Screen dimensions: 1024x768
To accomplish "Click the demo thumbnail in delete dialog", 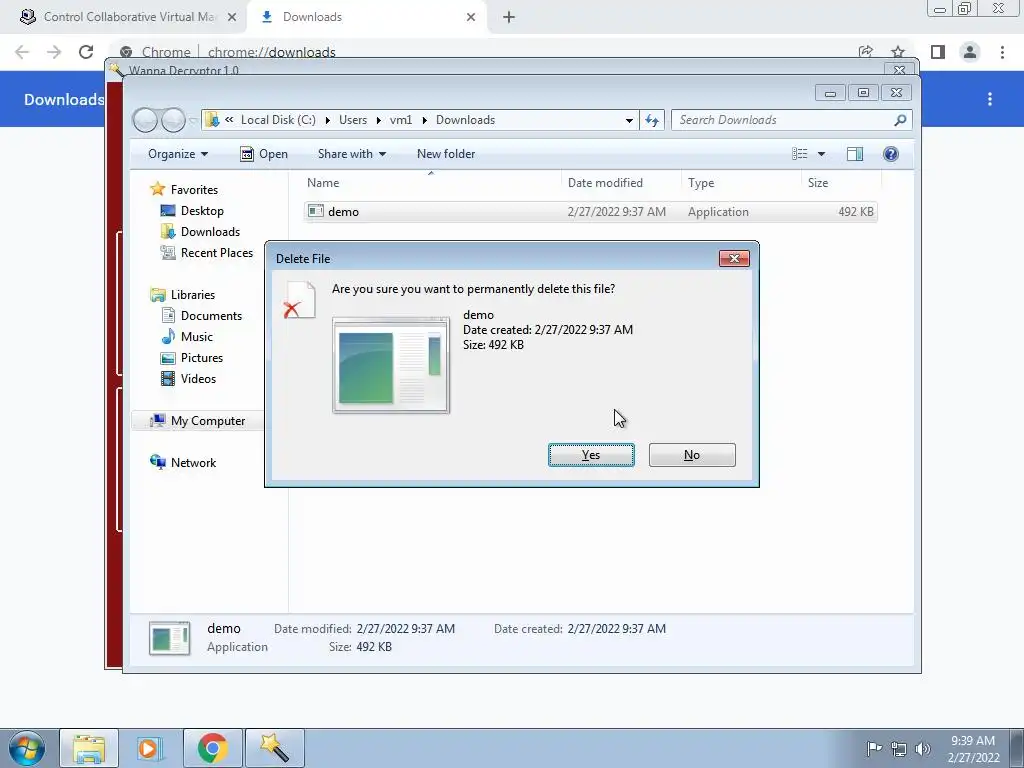I will [x=391, y=365].
